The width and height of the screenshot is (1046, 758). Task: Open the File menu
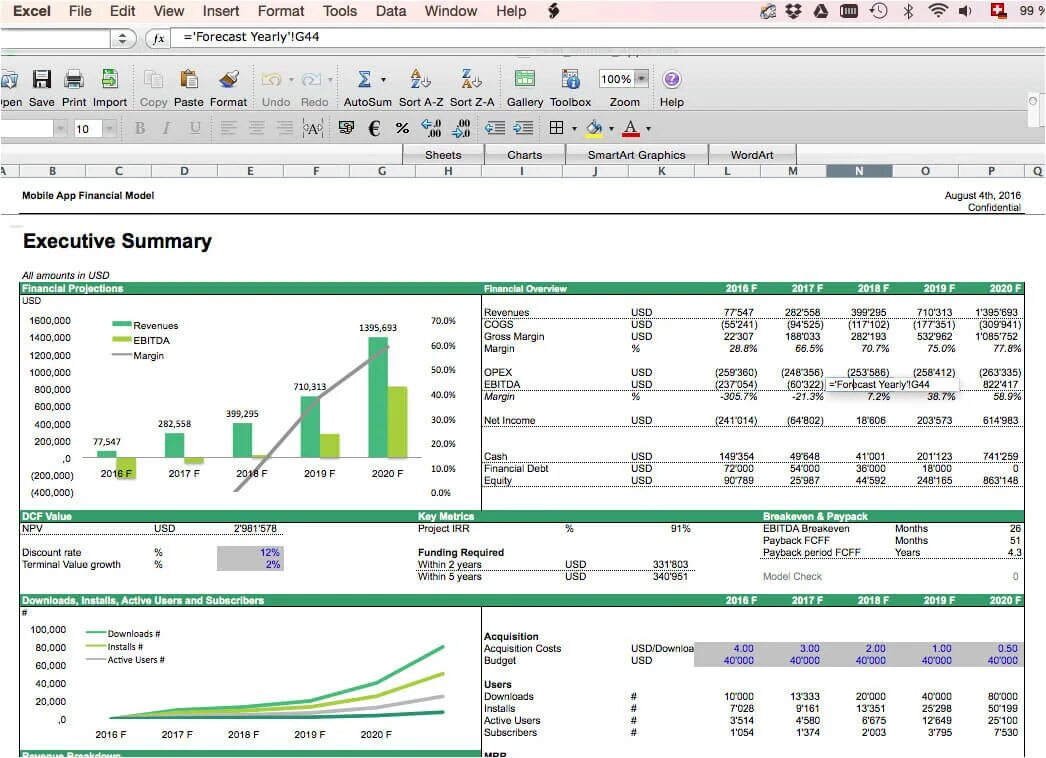click(80, 11)
